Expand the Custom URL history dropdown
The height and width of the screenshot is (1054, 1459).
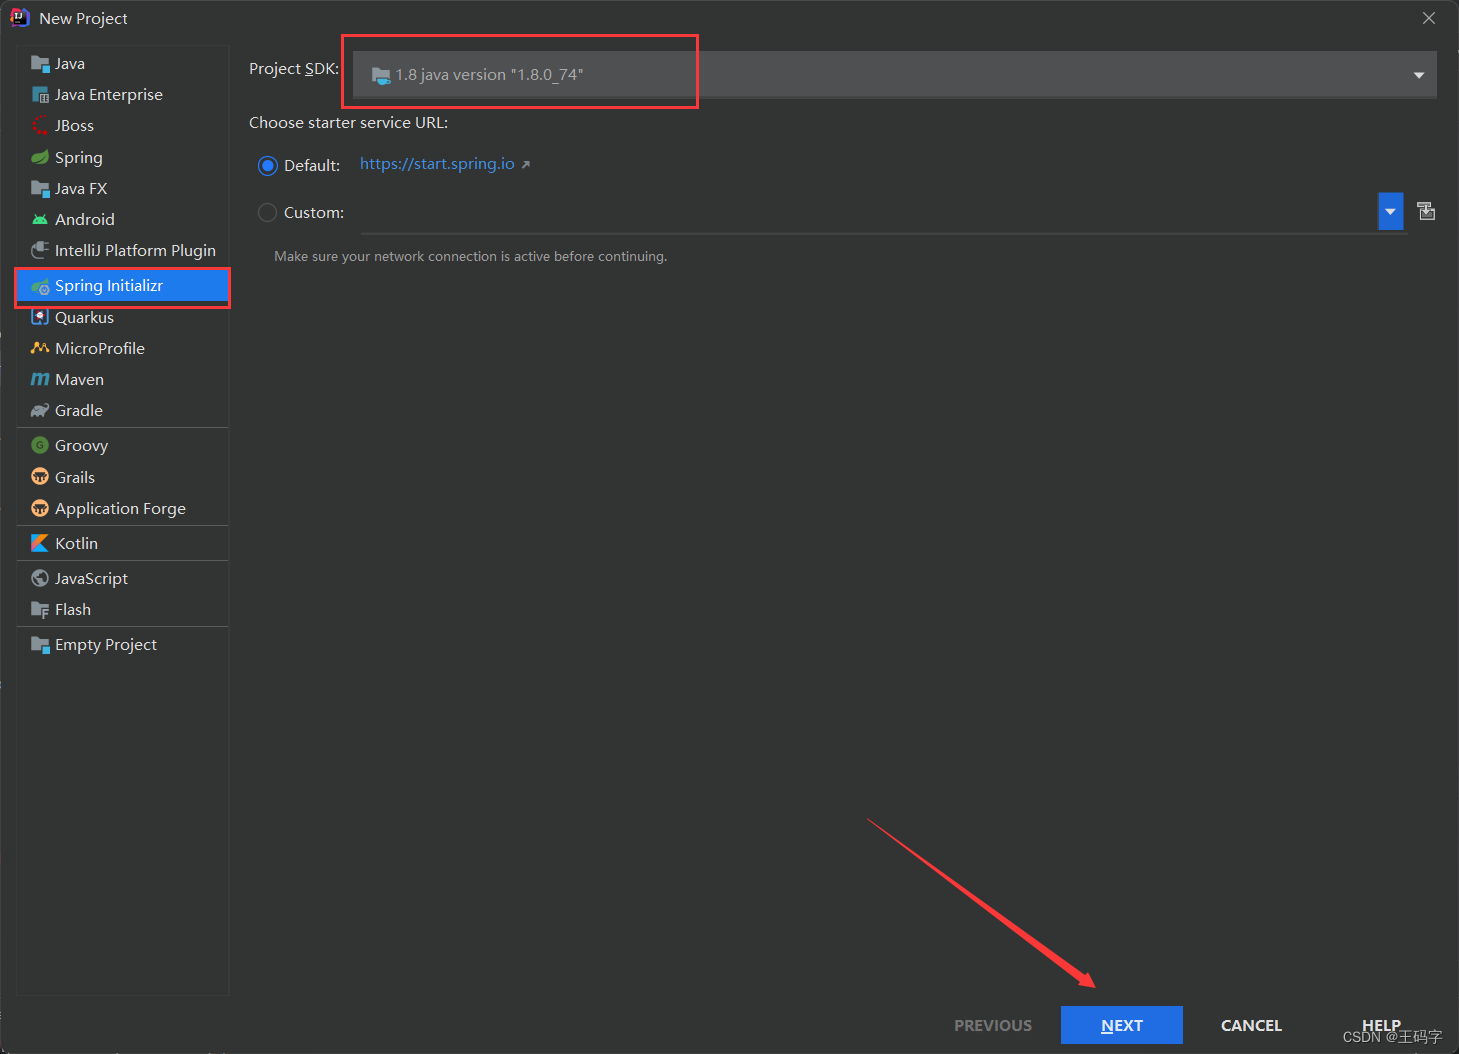[x=1390, y=211]
